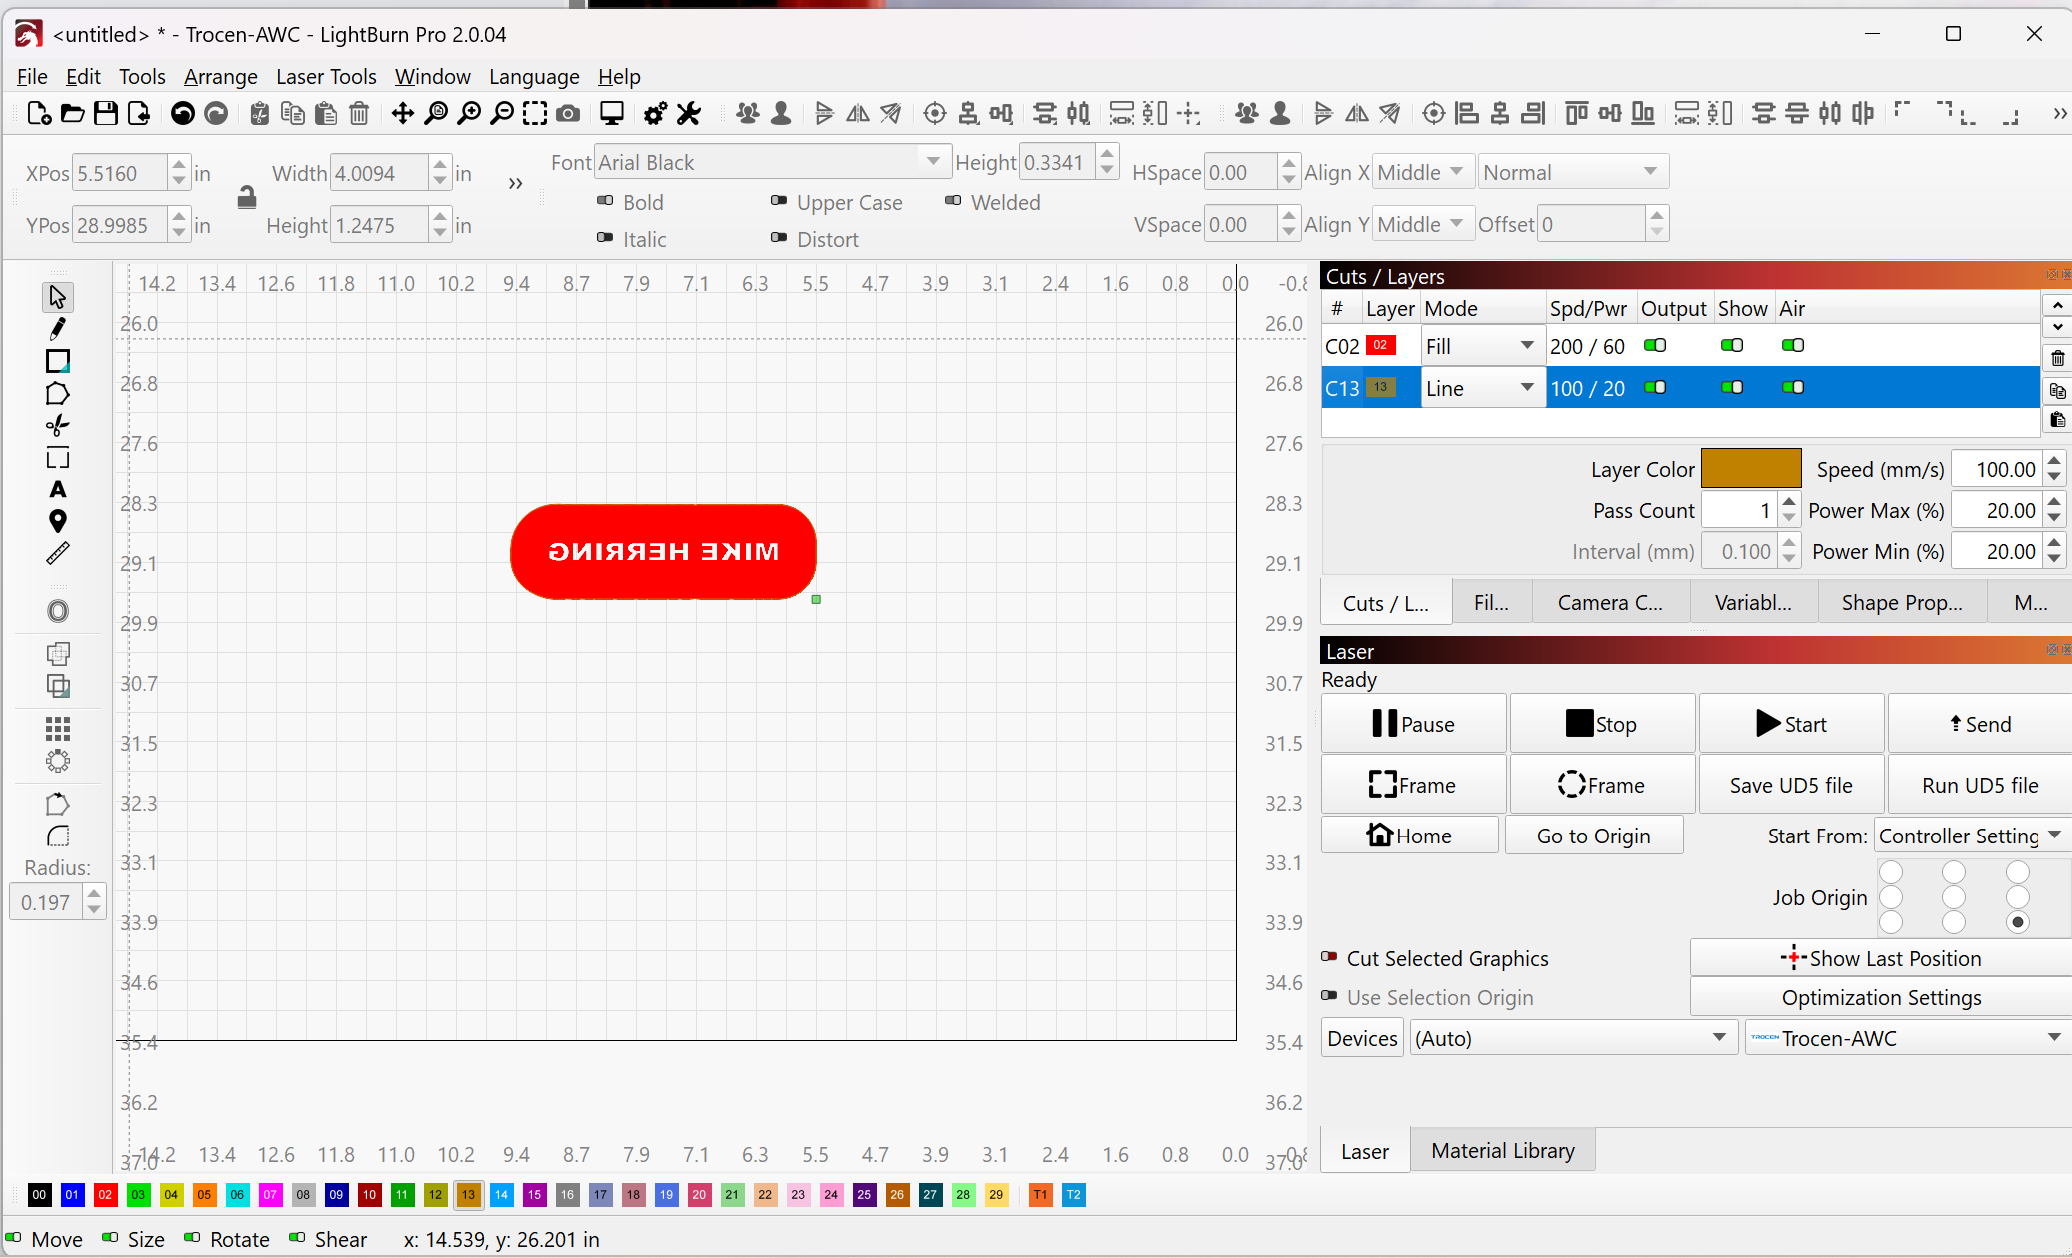Switch to the Material Library tab

pyautogui.click(x=1502, y=1151)
